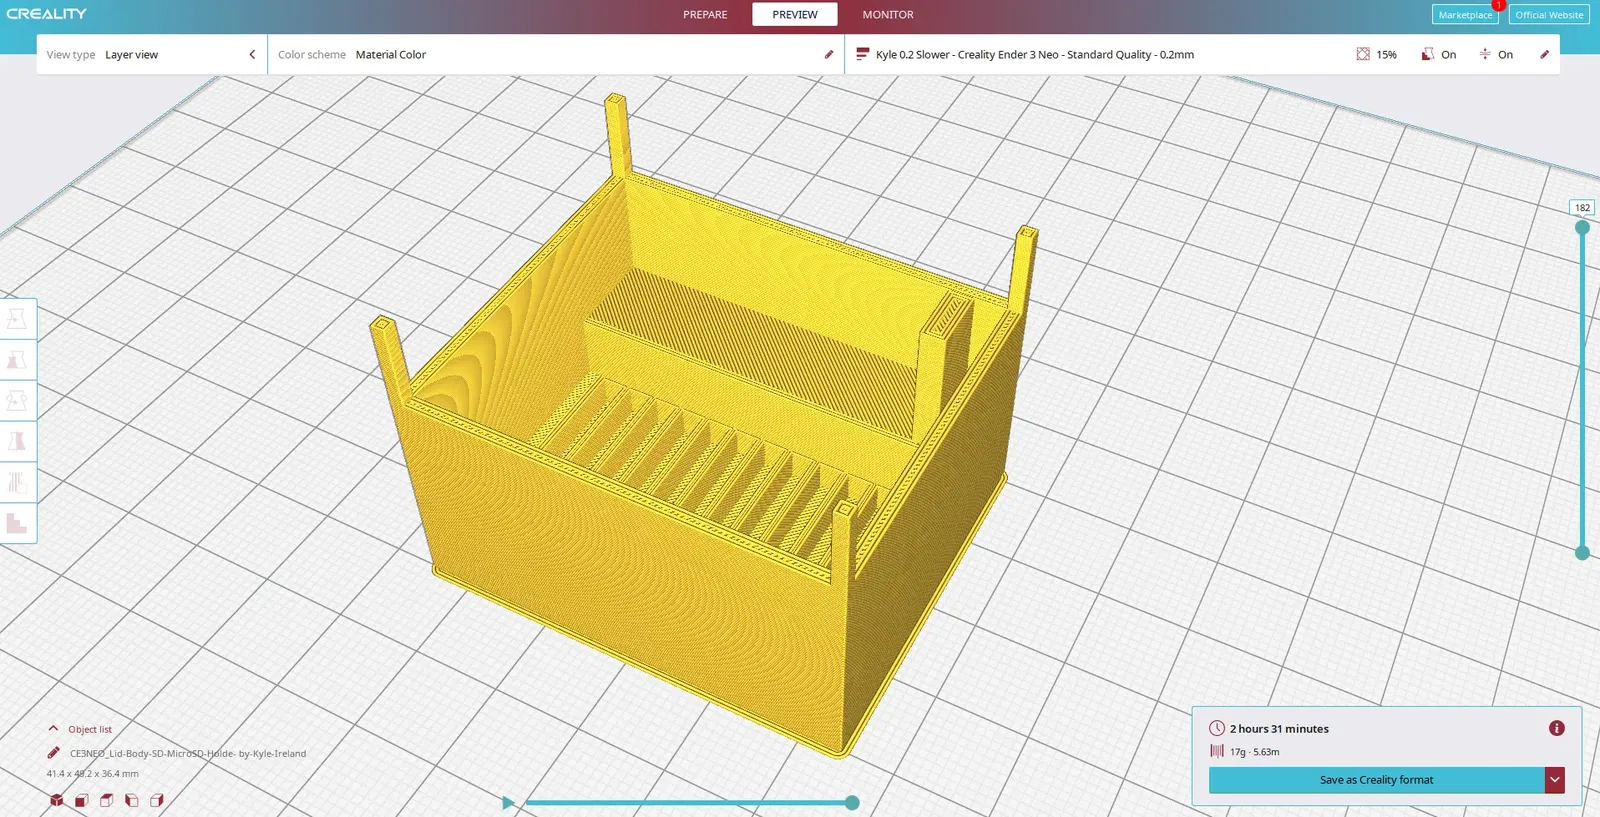Screen dimensions: 1600x817
Task: Switch to top view cube icon
Action: pyautogui.click(x=107, y=800)
